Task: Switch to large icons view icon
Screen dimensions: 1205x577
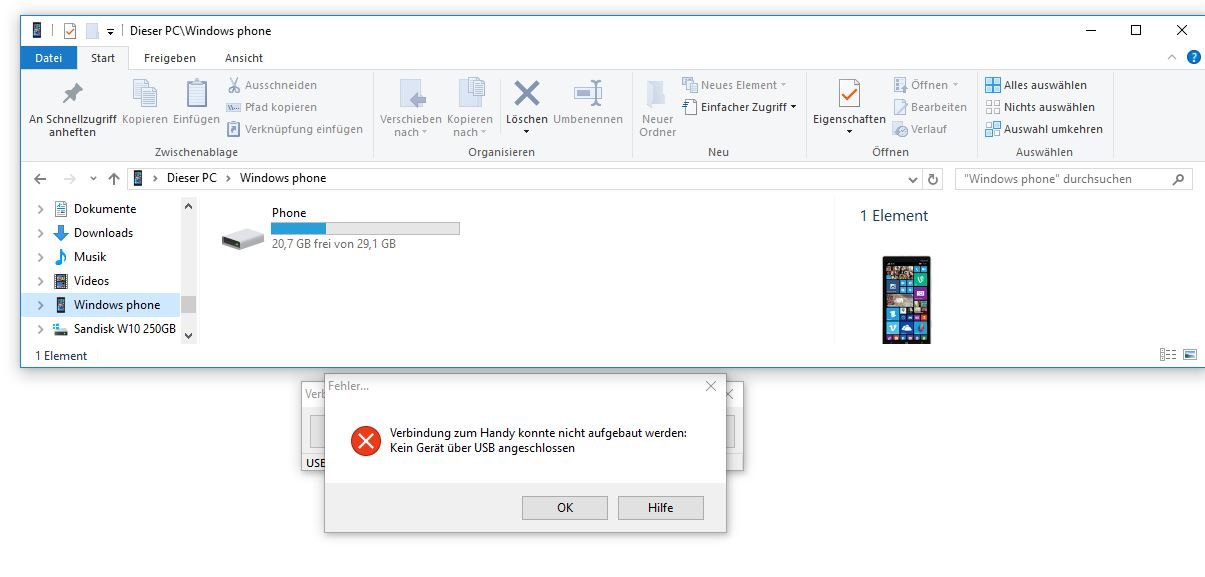Action: 1190,355
